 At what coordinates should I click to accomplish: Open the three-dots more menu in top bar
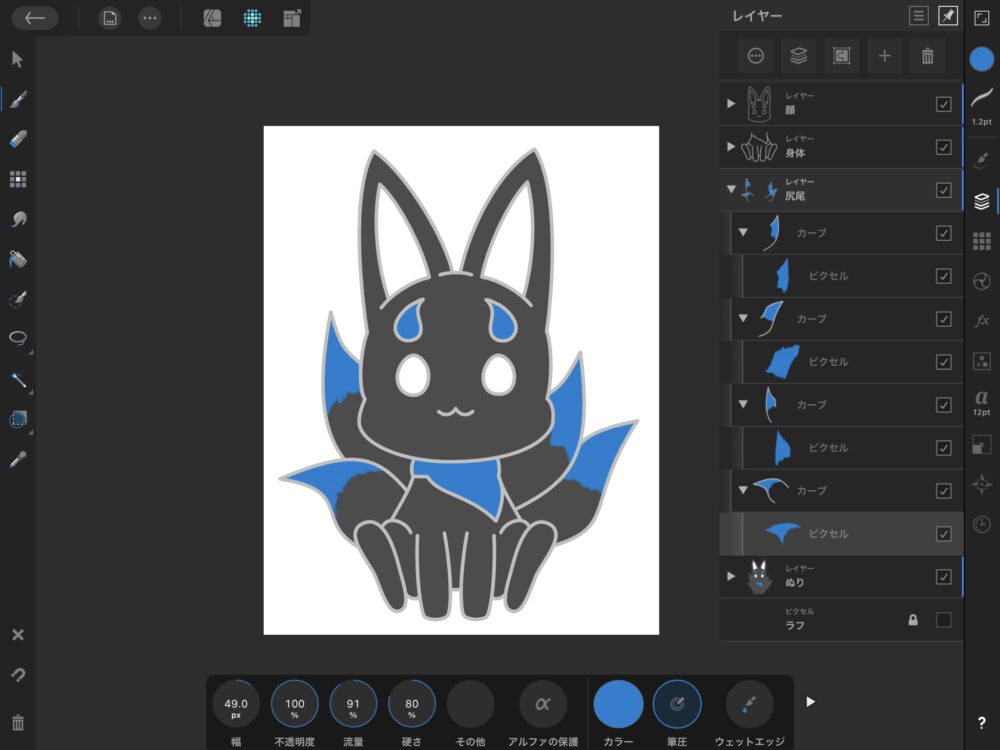pos(150,18)
